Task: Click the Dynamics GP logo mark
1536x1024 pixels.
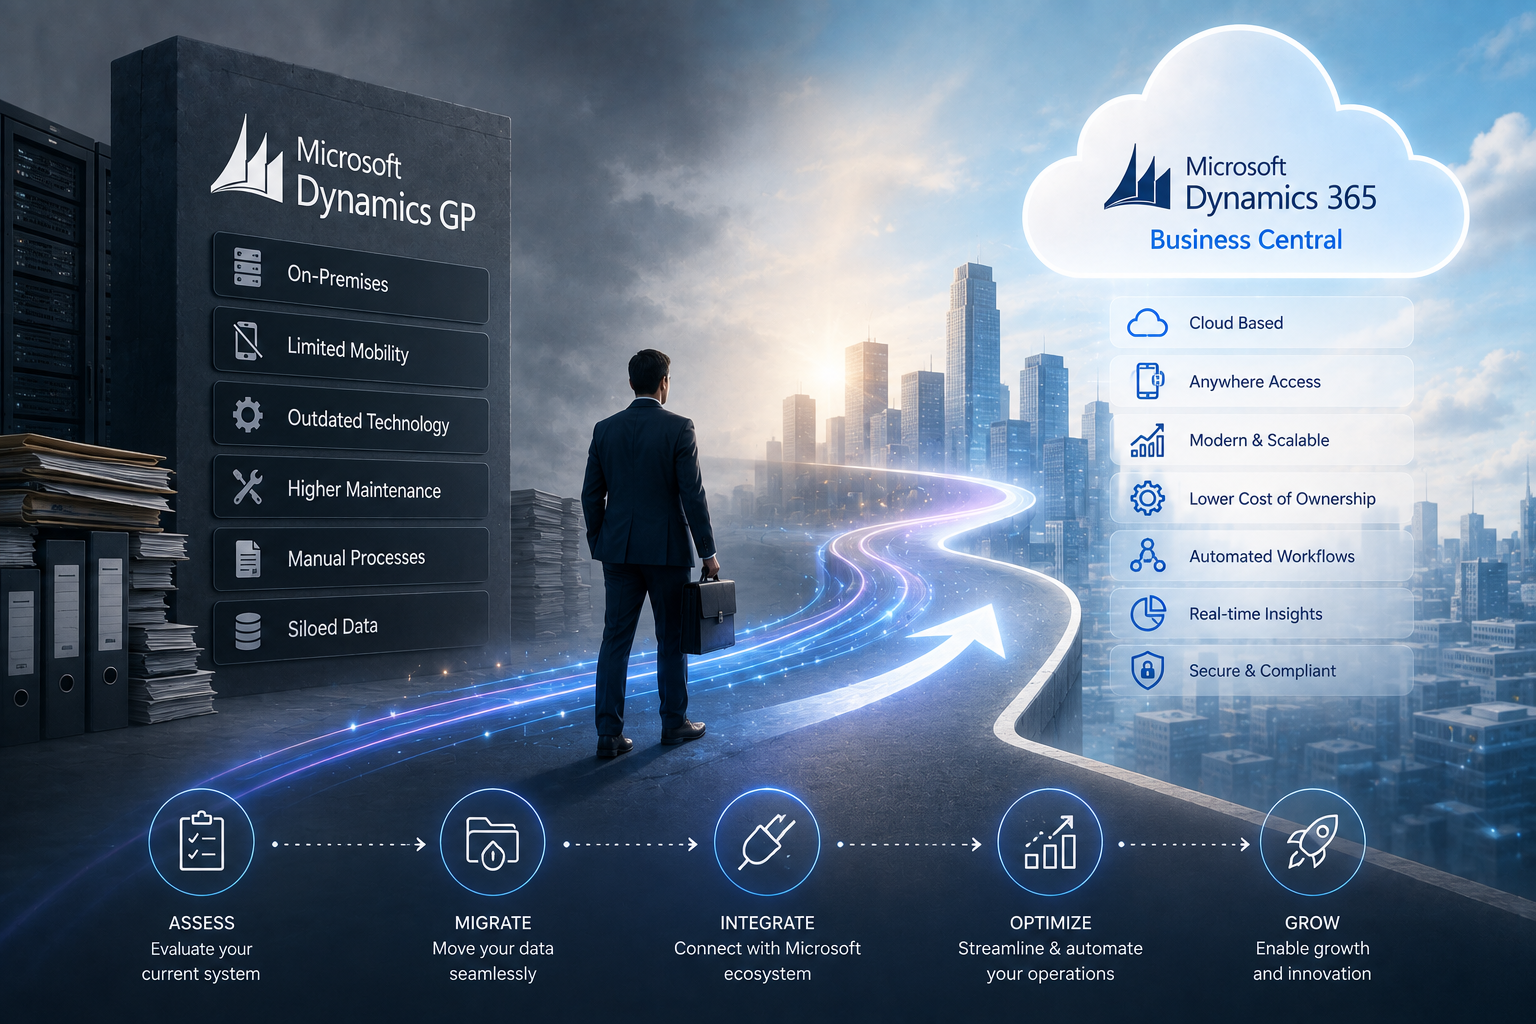Action: pyautogui.click(x=247, y=159)
